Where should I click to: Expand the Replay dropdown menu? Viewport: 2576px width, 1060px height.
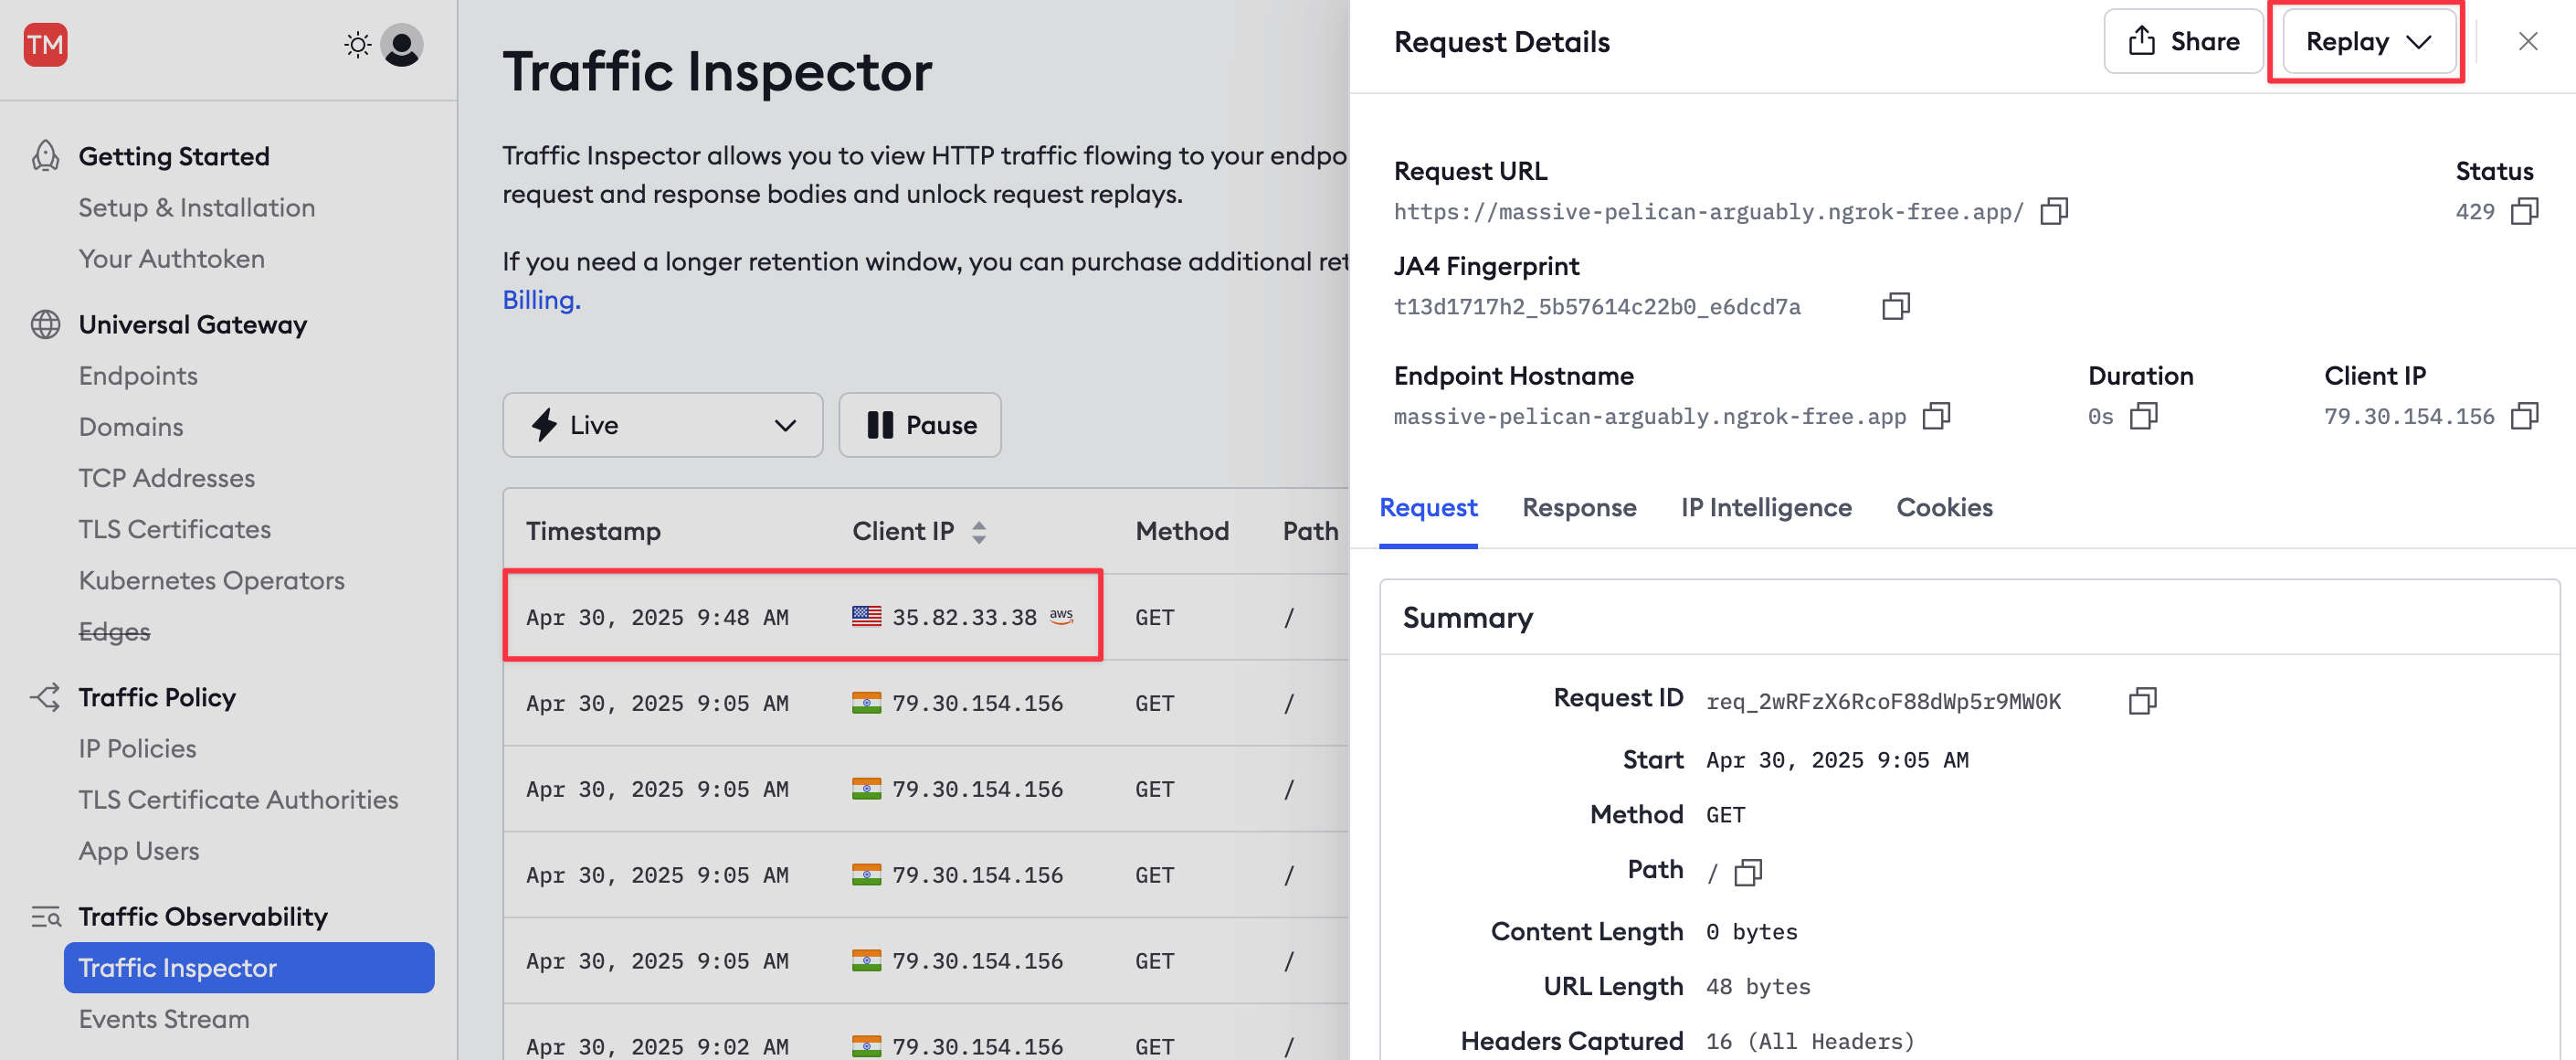point(2368,42)
